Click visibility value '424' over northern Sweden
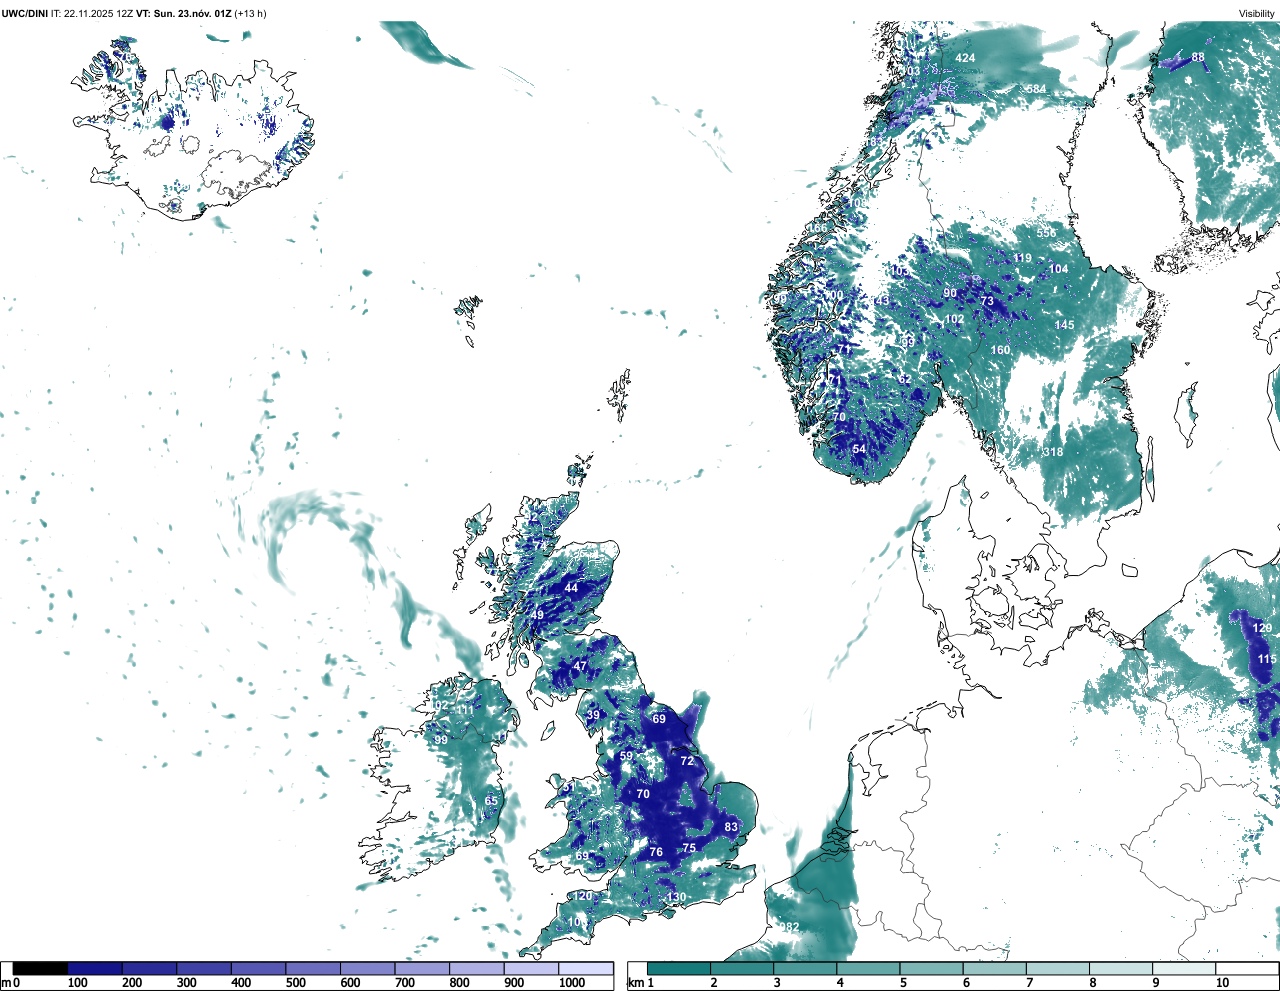Screen dimensions: 1280x991 tap(965, 58)
